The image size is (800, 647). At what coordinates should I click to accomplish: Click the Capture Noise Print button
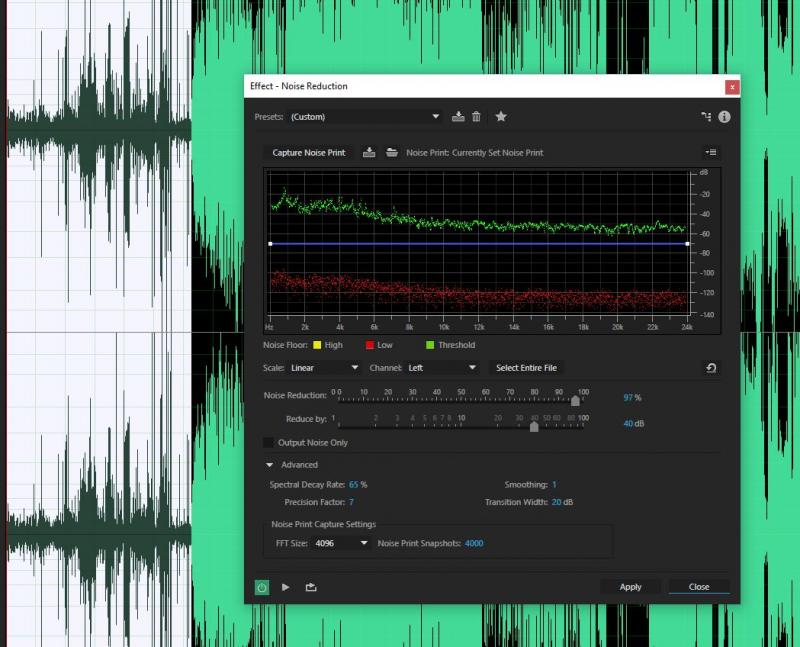pos(309,153)
